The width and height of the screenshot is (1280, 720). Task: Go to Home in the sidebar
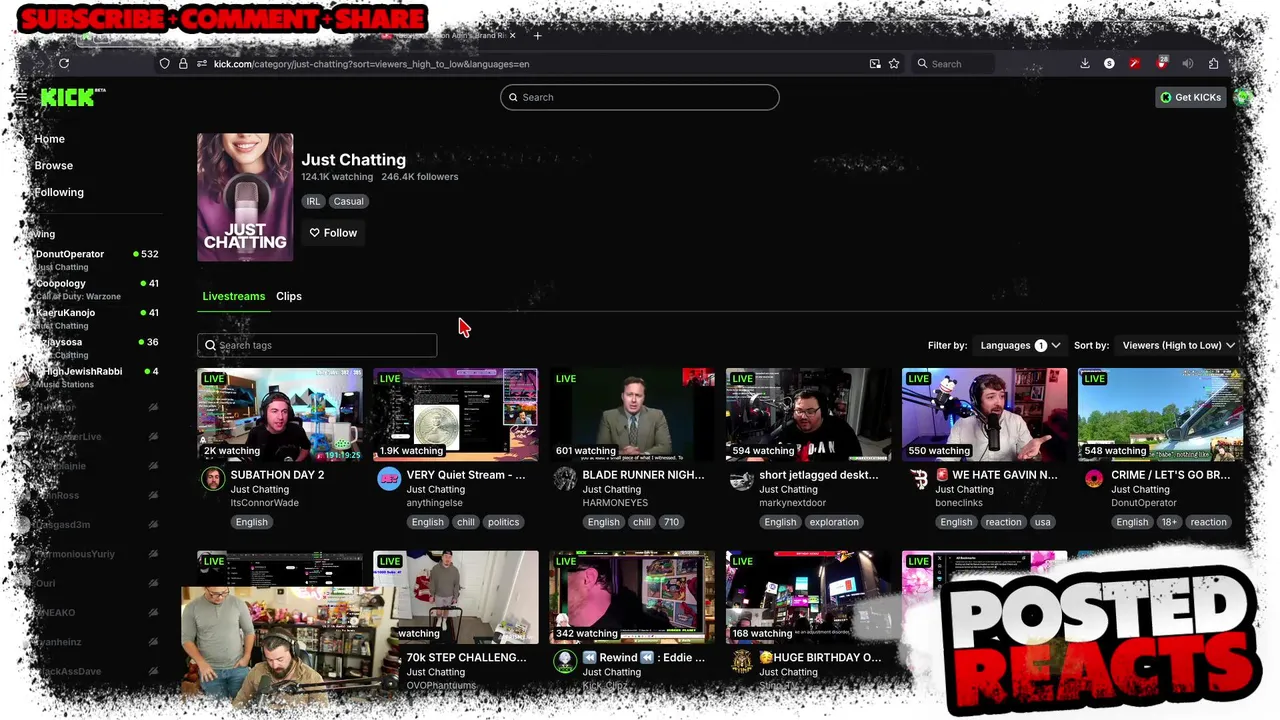point(49,139)
